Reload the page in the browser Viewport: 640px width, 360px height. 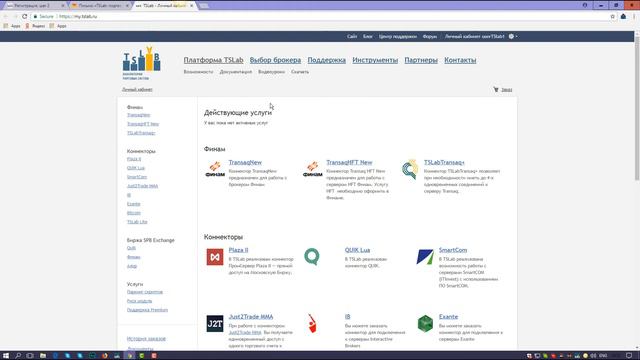click(24, 16)
